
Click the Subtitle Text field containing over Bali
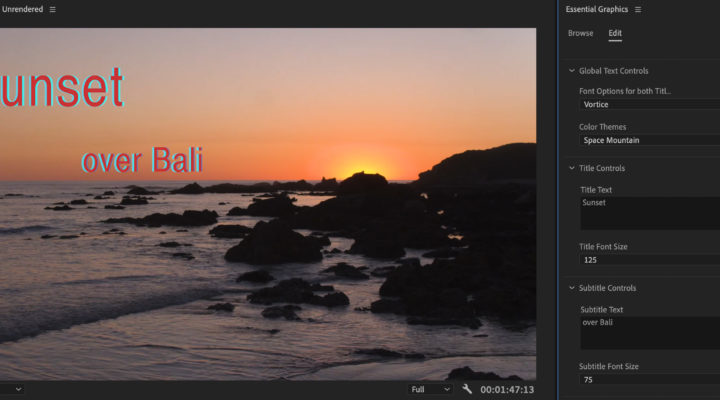650,333
